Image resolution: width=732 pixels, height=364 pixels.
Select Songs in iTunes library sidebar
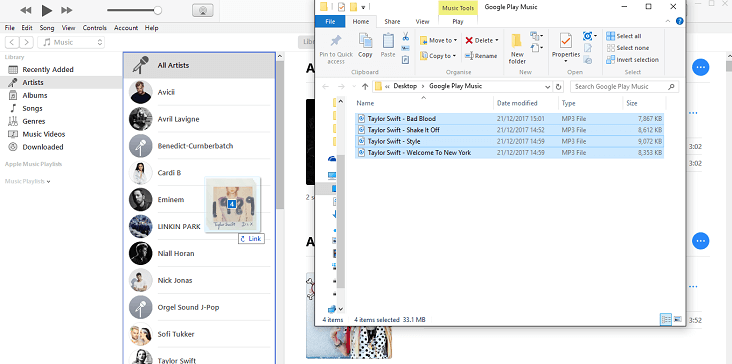32,108
